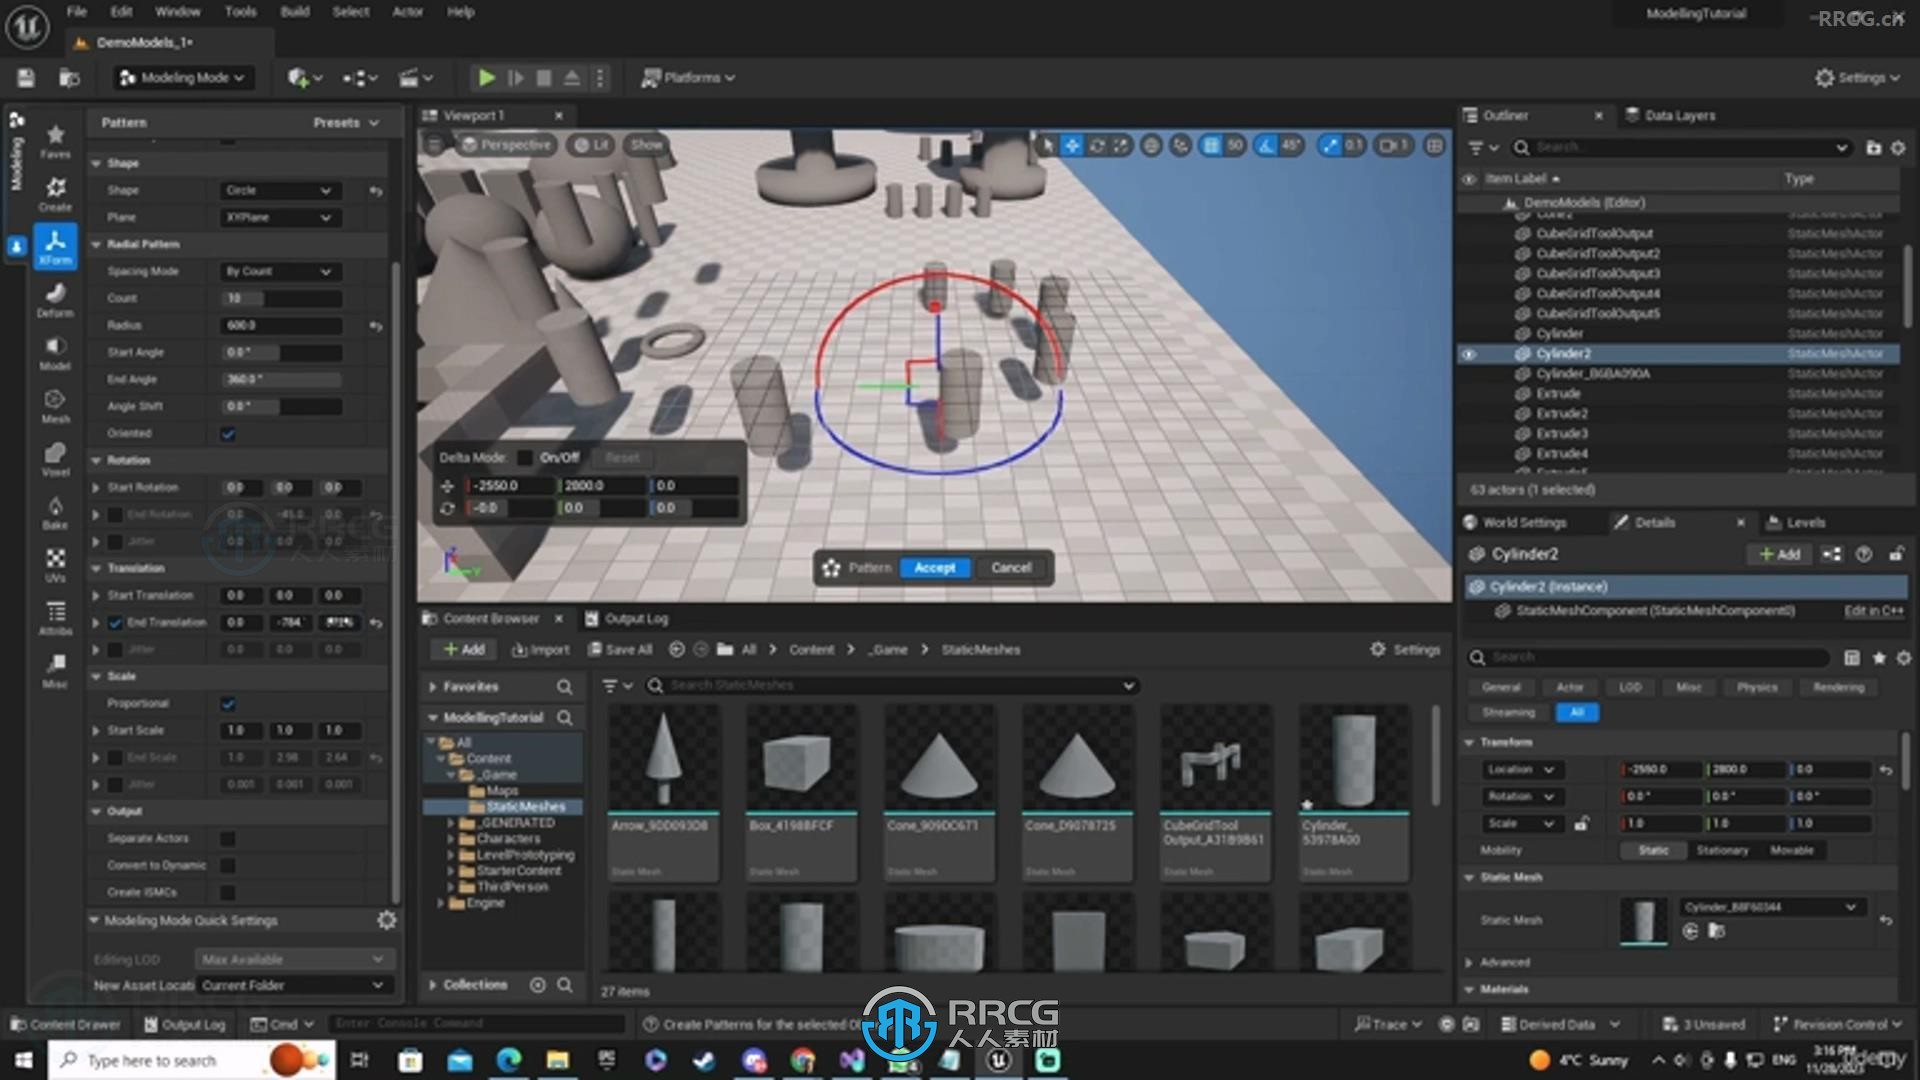
Task: Toggle the Oriented checkbox
Action: click(x=228, y=434)
